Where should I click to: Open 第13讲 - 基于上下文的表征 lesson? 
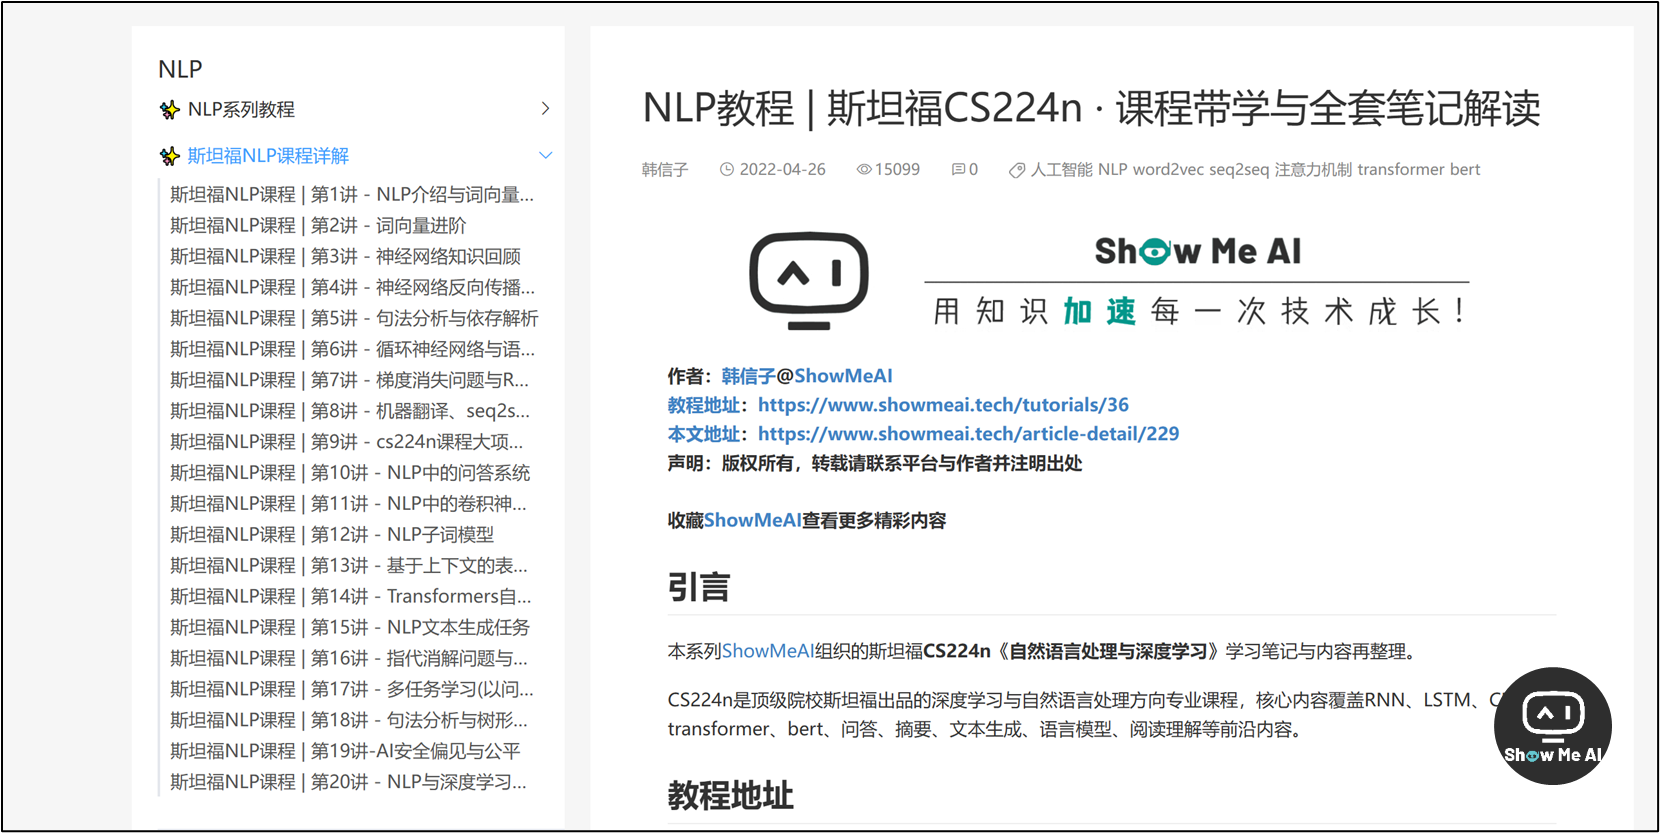pyautogui.click(x=349, y=566)
